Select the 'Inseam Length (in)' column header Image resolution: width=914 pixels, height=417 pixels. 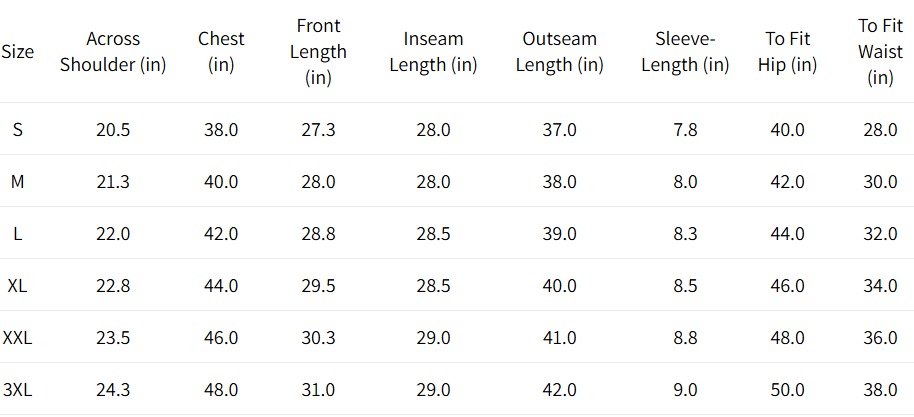pos(434,52)
